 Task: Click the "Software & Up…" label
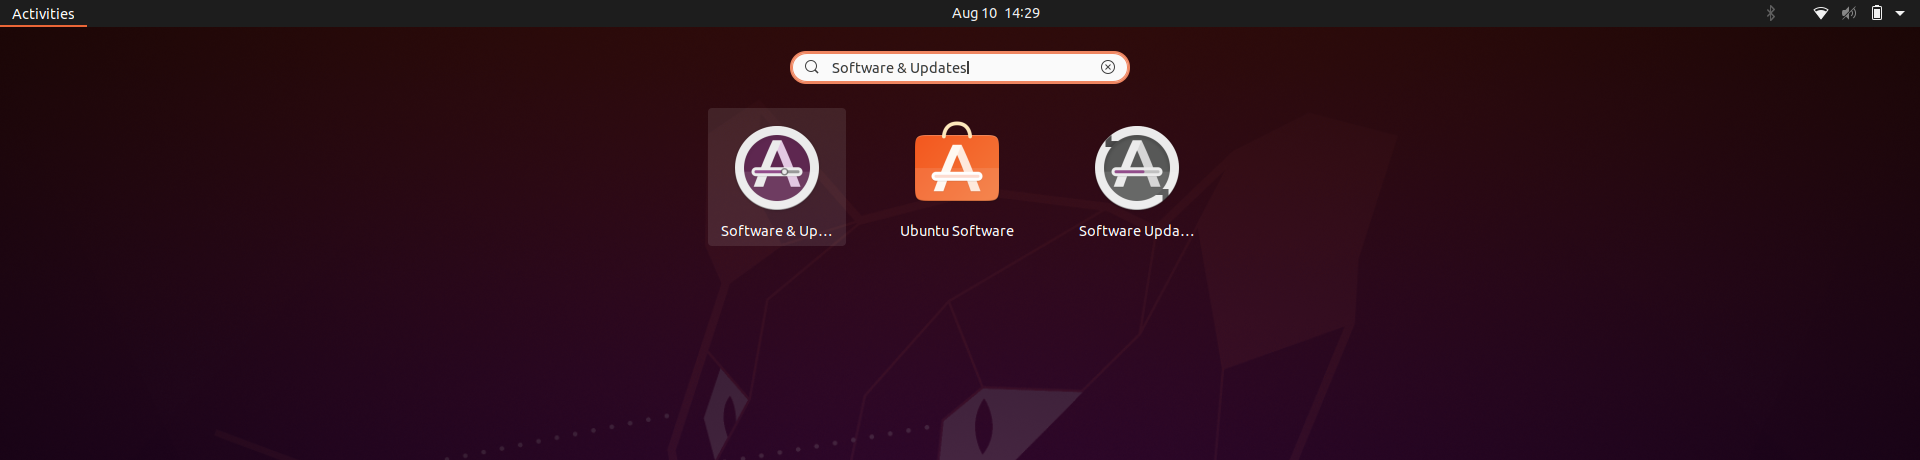(777, 231)
